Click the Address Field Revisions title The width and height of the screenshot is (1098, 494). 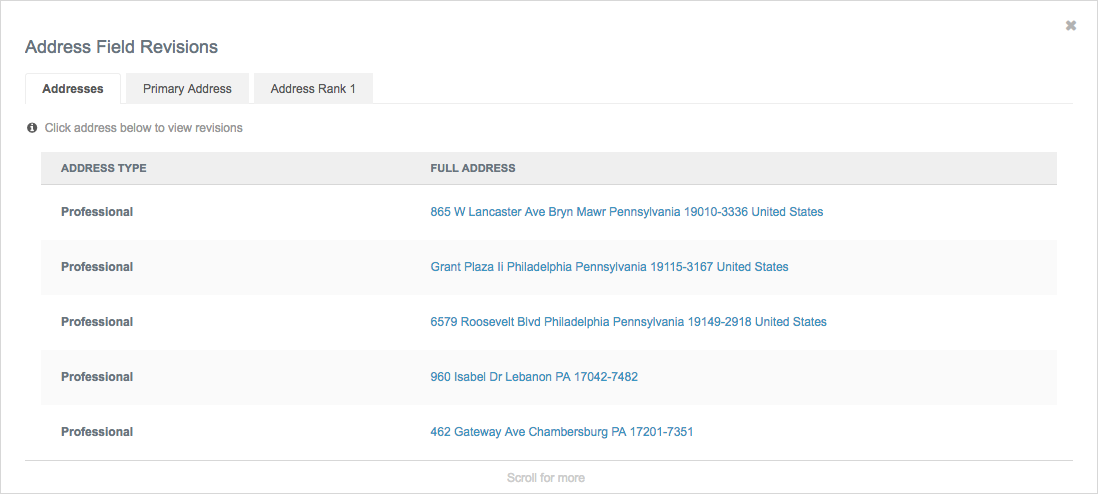[121, 47]
